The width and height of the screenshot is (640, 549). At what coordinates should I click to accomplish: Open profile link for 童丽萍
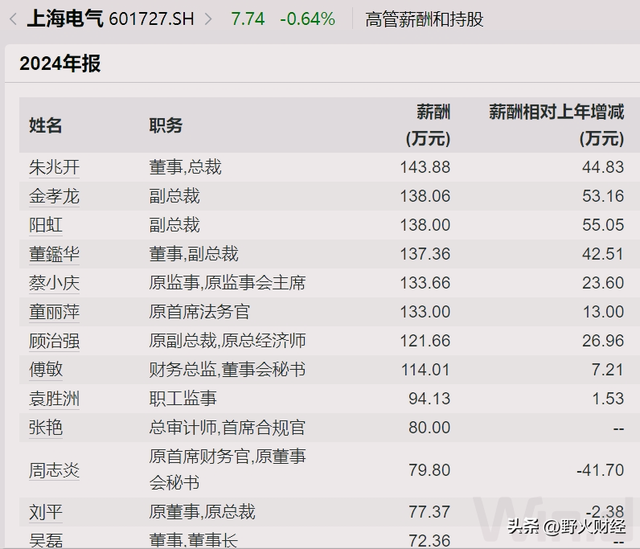(x=54, y=312)
